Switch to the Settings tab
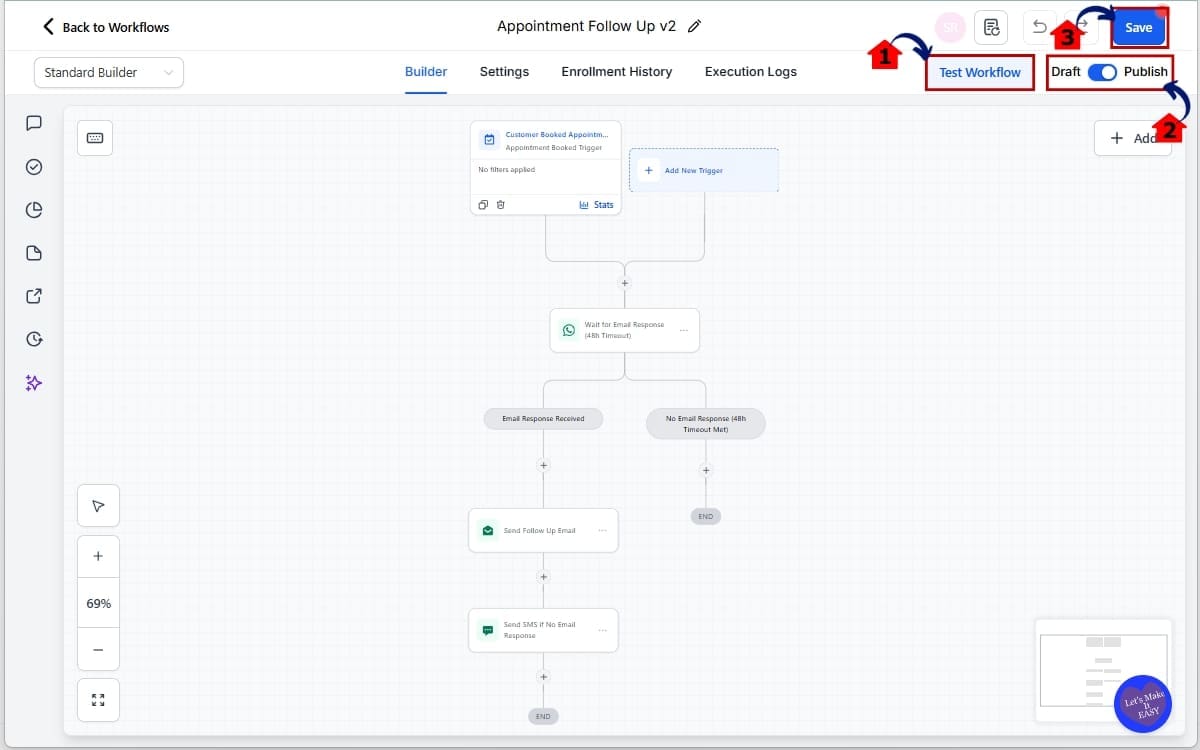Image resolution: width=1200 pixels, height=750 pixels. [504, 72]
